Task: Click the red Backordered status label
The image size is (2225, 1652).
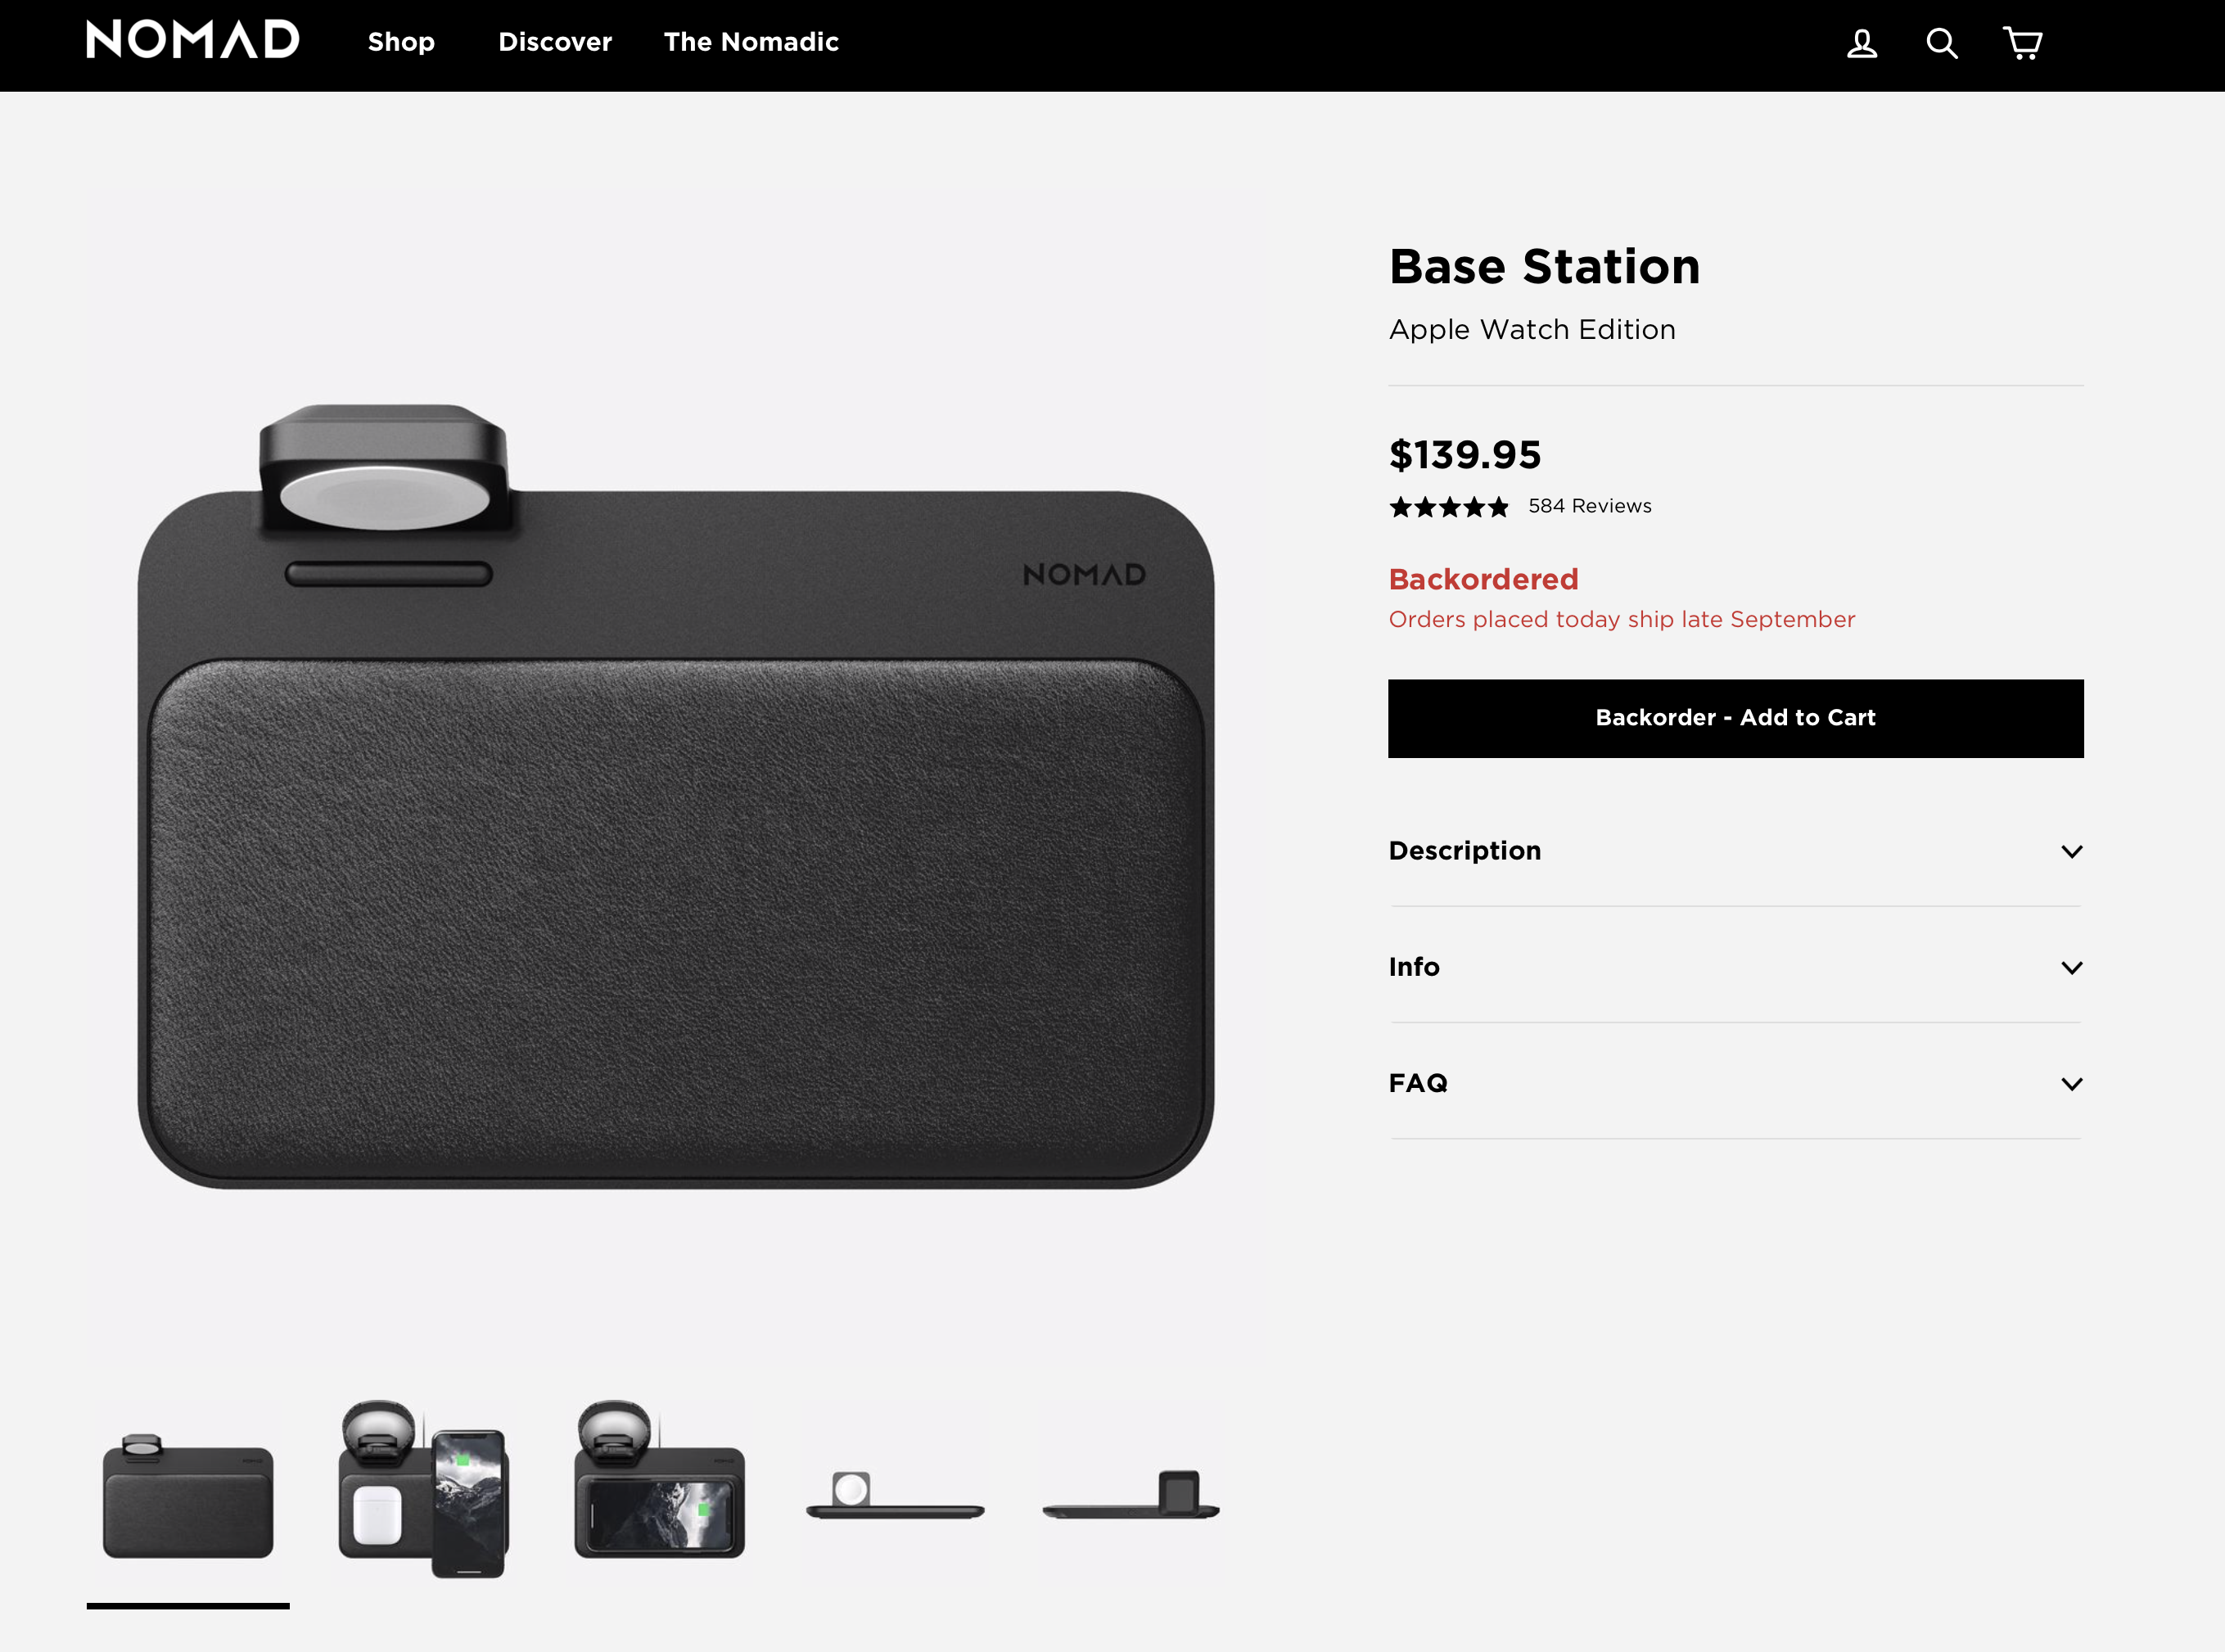Action: click(x=1483, y=579)
